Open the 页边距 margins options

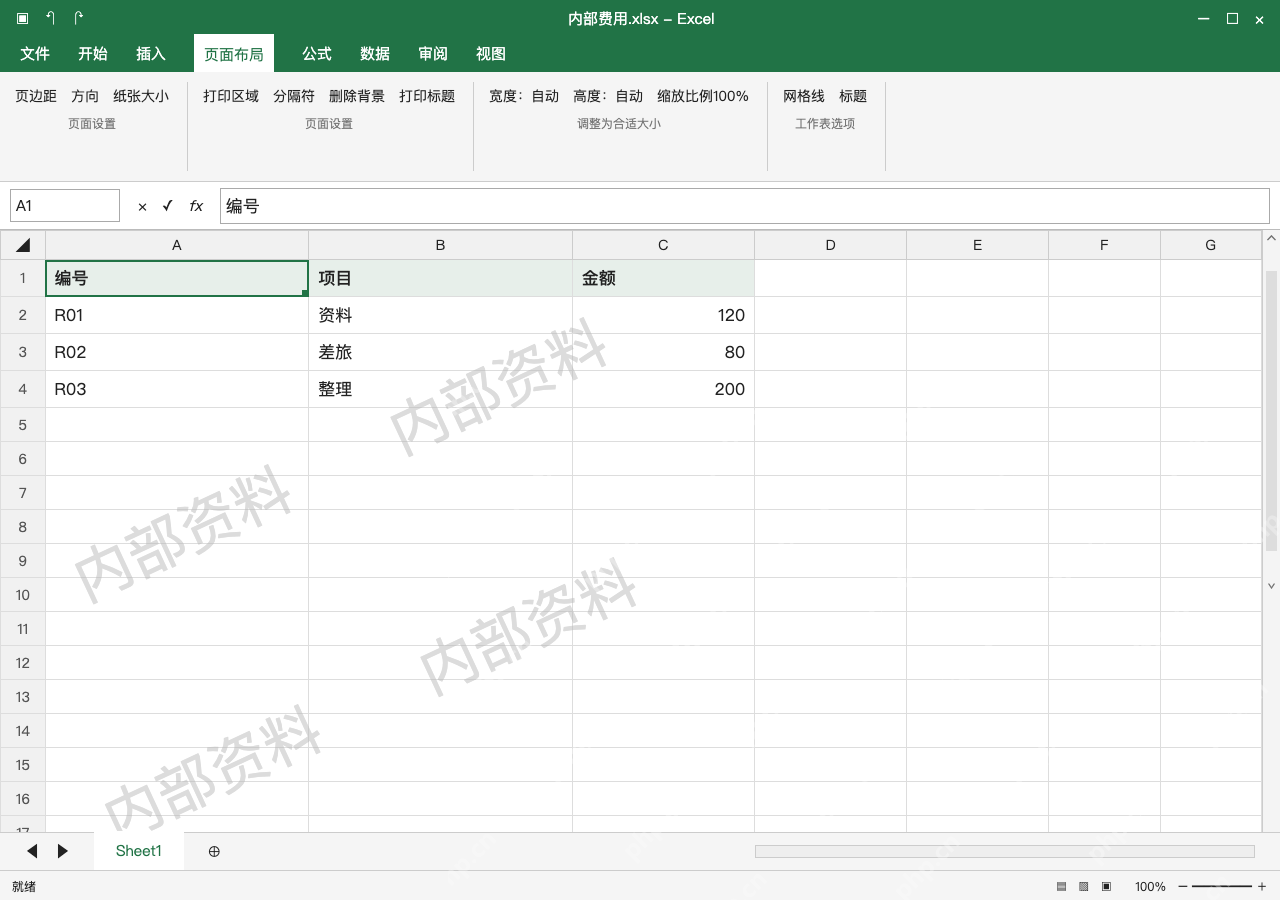click(x=36, y=96)
